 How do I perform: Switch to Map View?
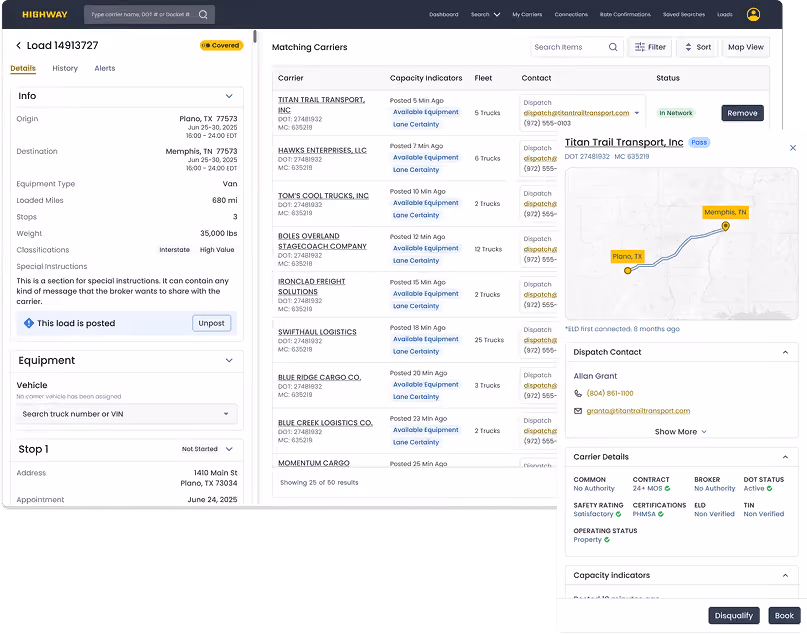(746, 47)
